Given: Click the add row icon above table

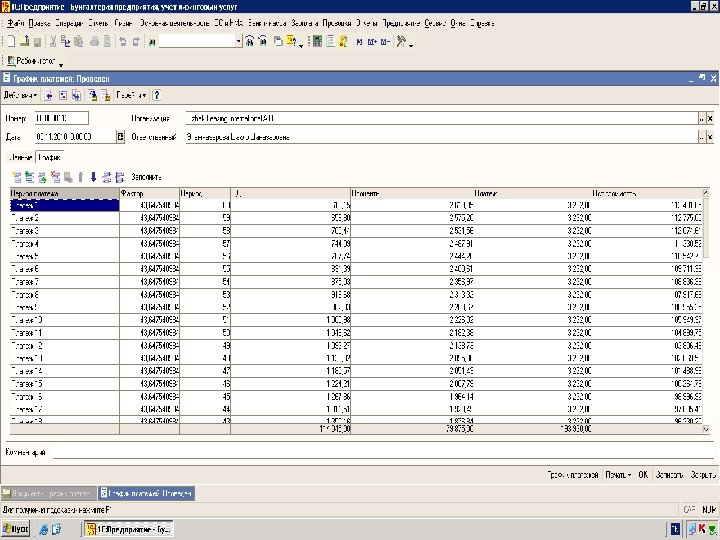Looking at the screenshot, I should point(16,176).
